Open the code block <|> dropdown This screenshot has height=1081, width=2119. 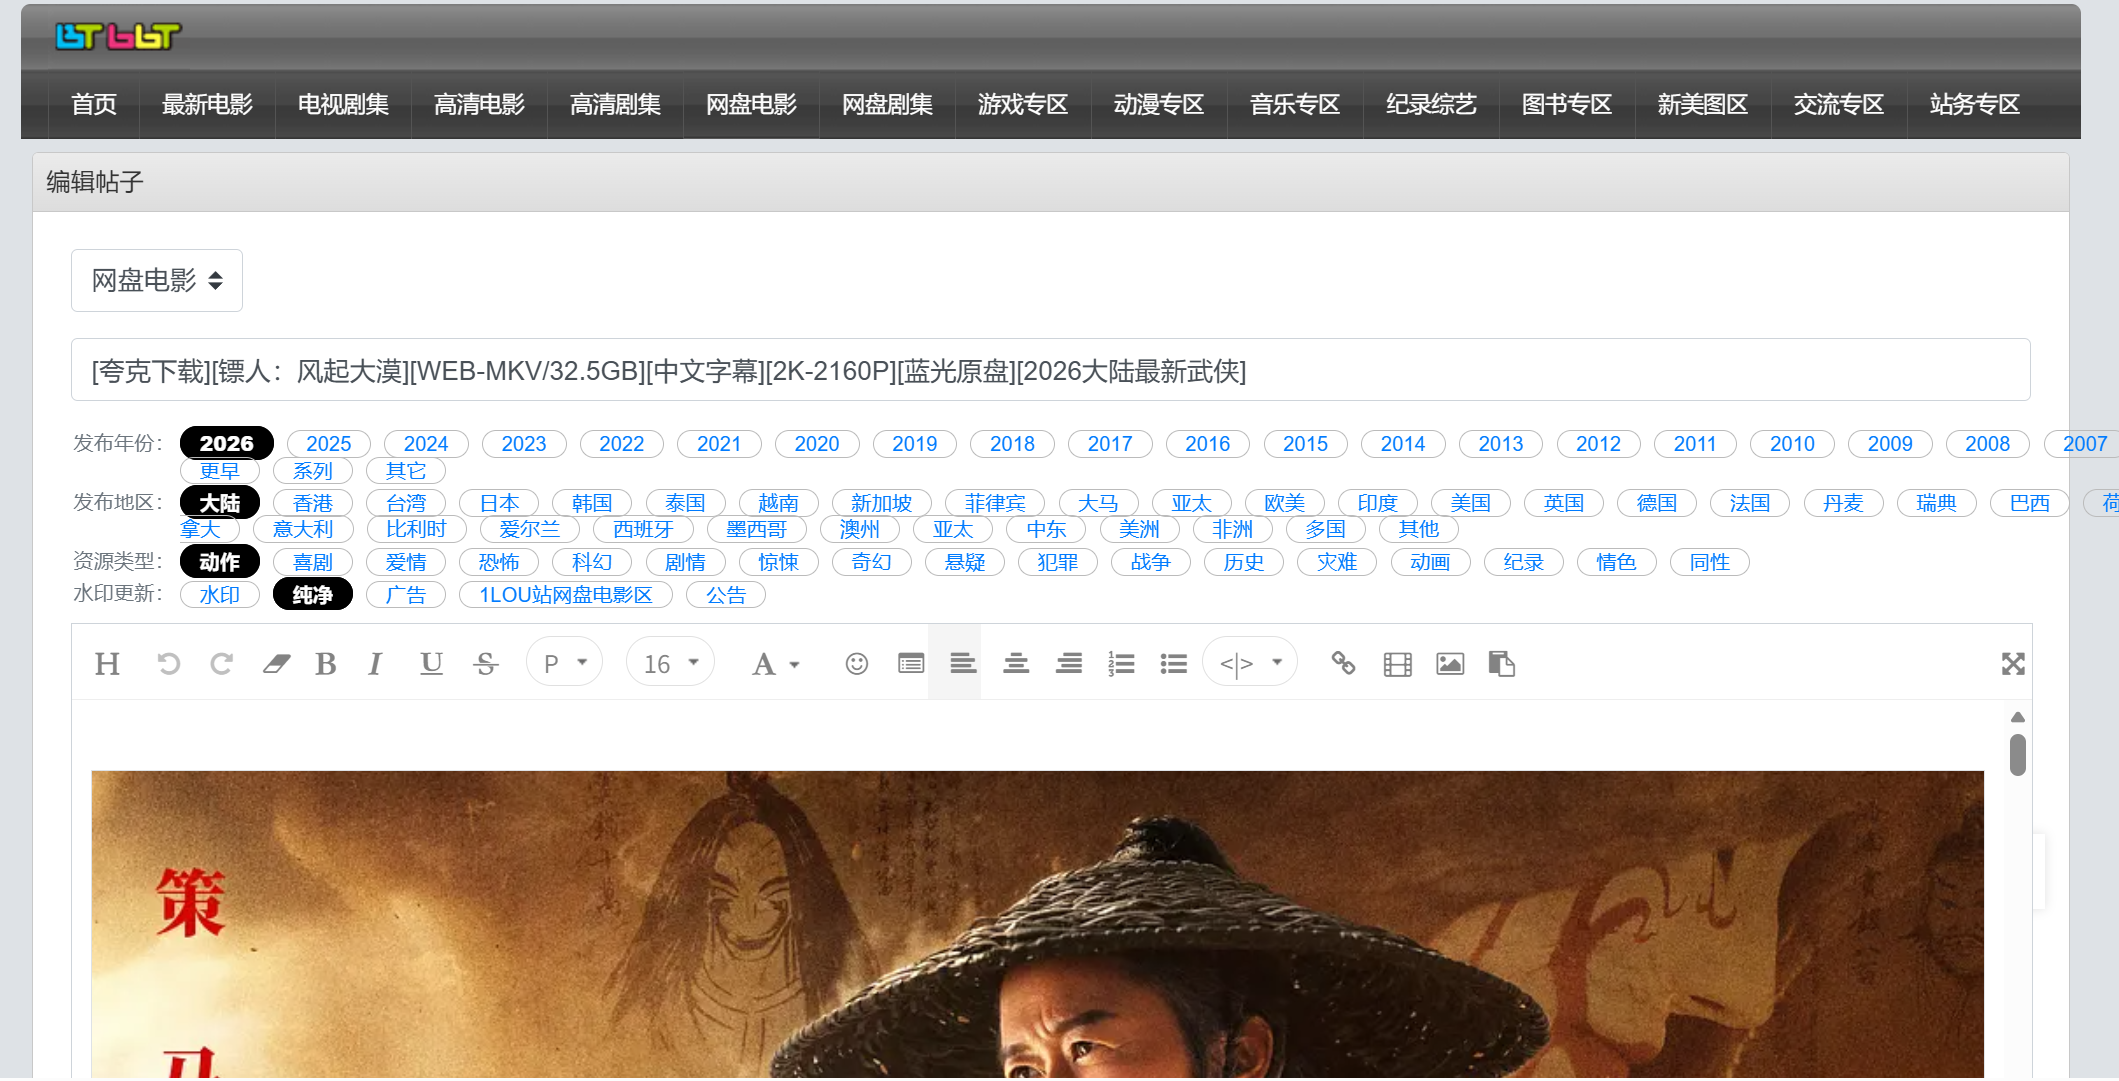(x=1250, y=662)
